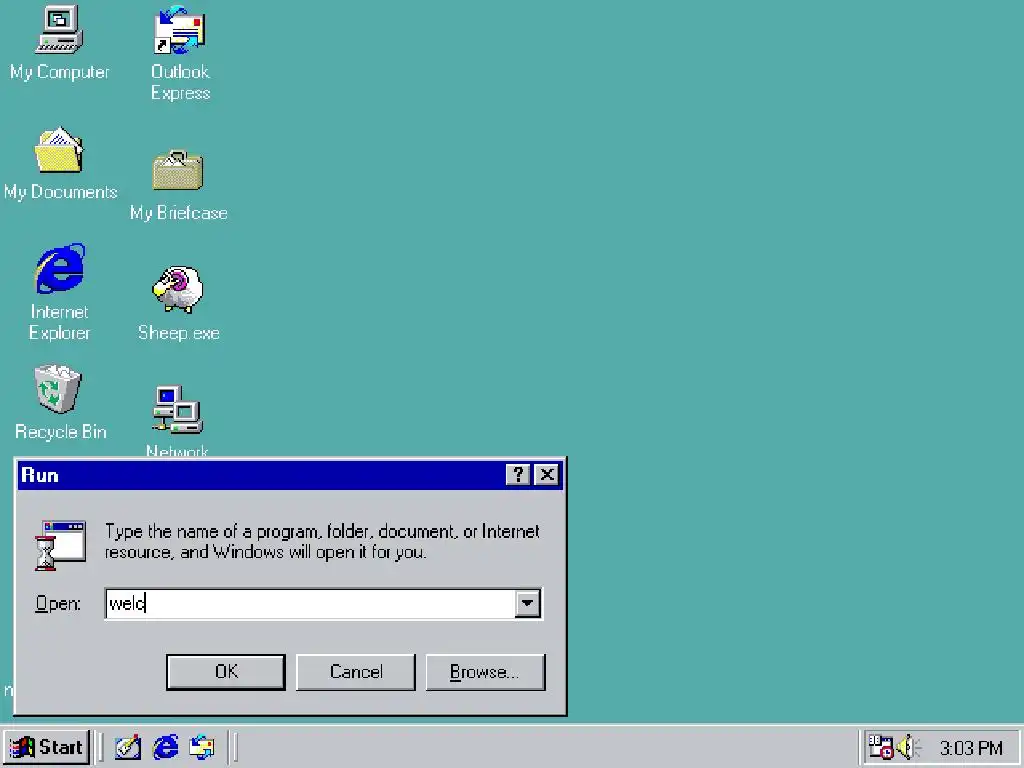The image size is (1024, 768).
Task: Select the My Computer desktop icon
Action: 59,29
